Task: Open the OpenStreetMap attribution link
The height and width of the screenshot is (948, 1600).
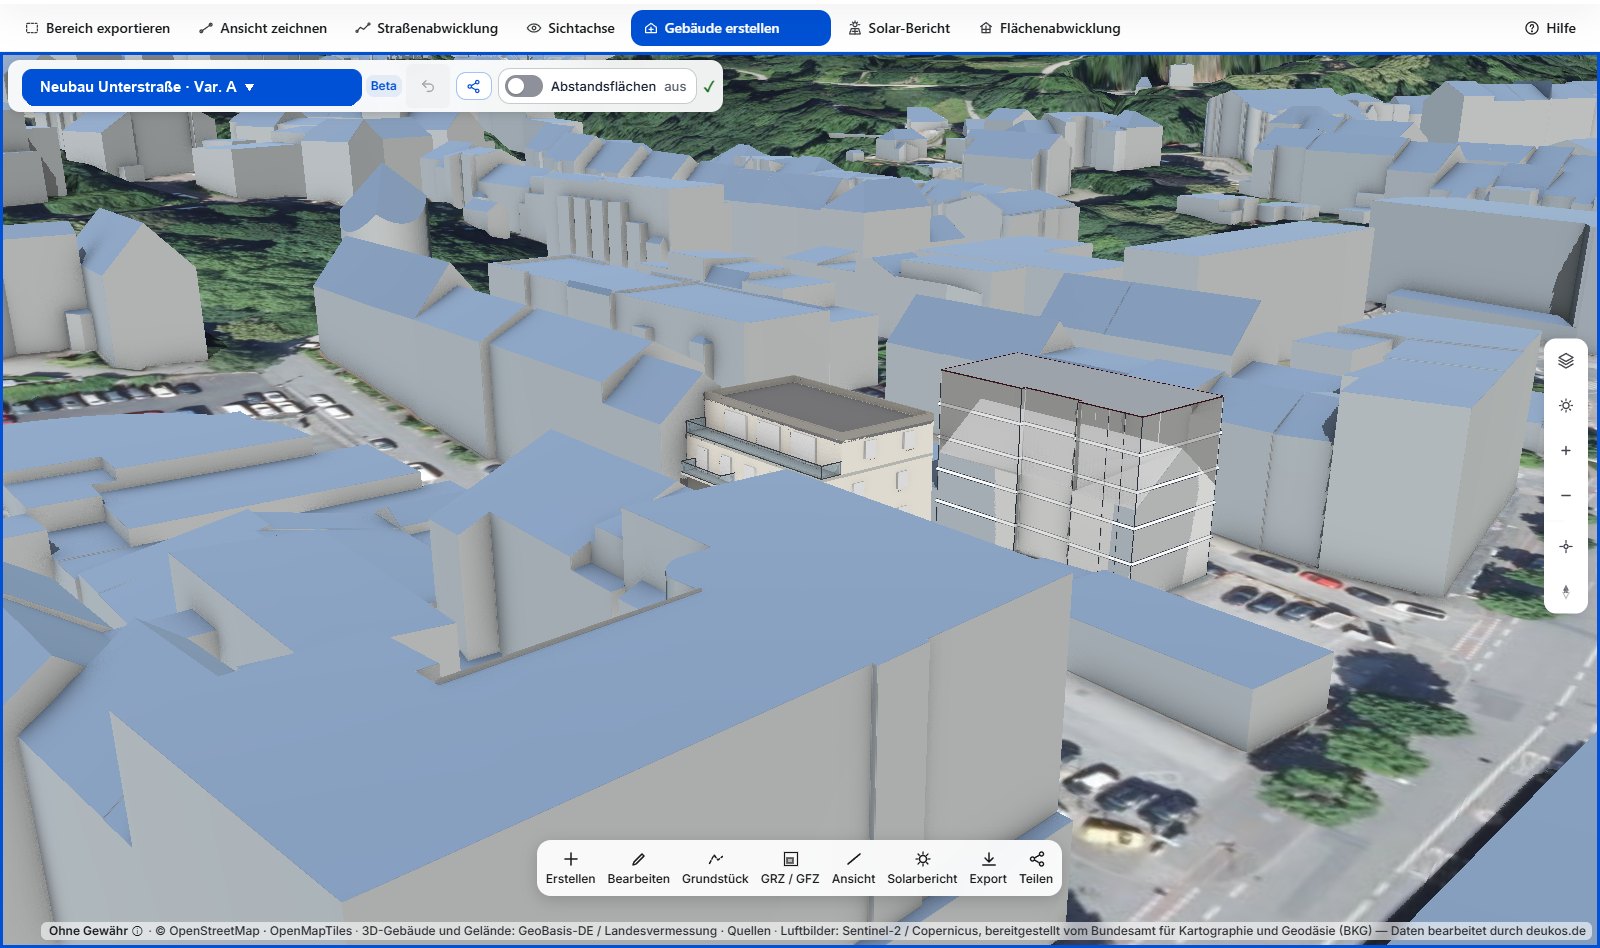Action: click(207, 931)
